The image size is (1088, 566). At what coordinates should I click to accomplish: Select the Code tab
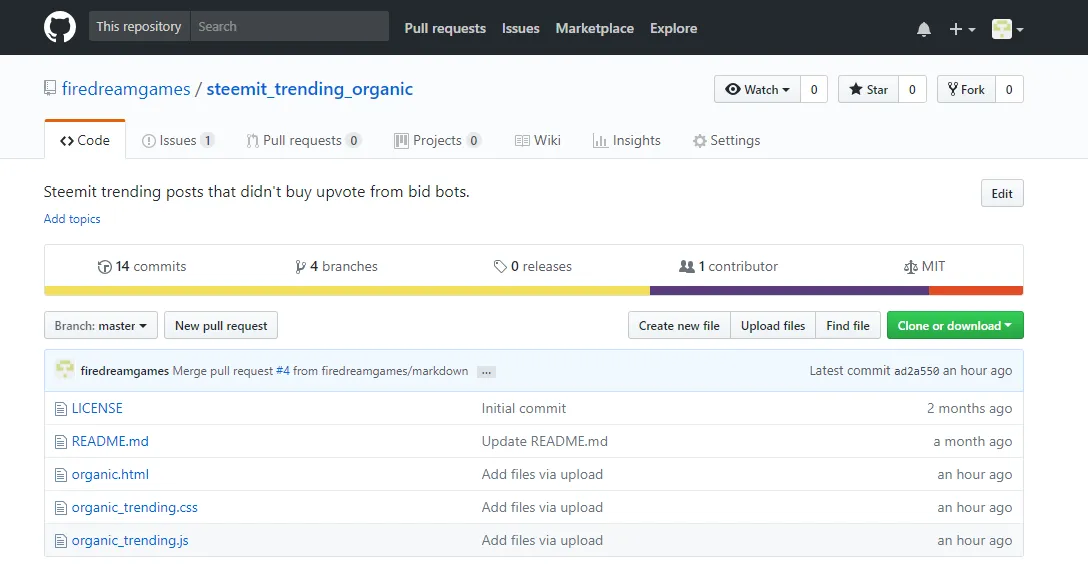click(x=85, y=140)
